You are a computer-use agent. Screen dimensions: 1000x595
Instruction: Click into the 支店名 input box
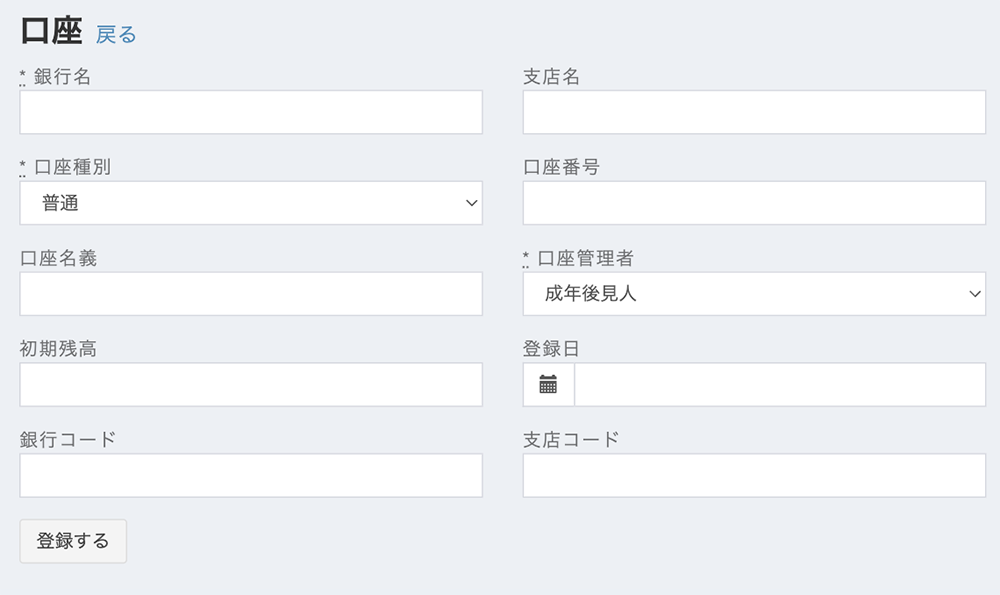tap(754, 112)
